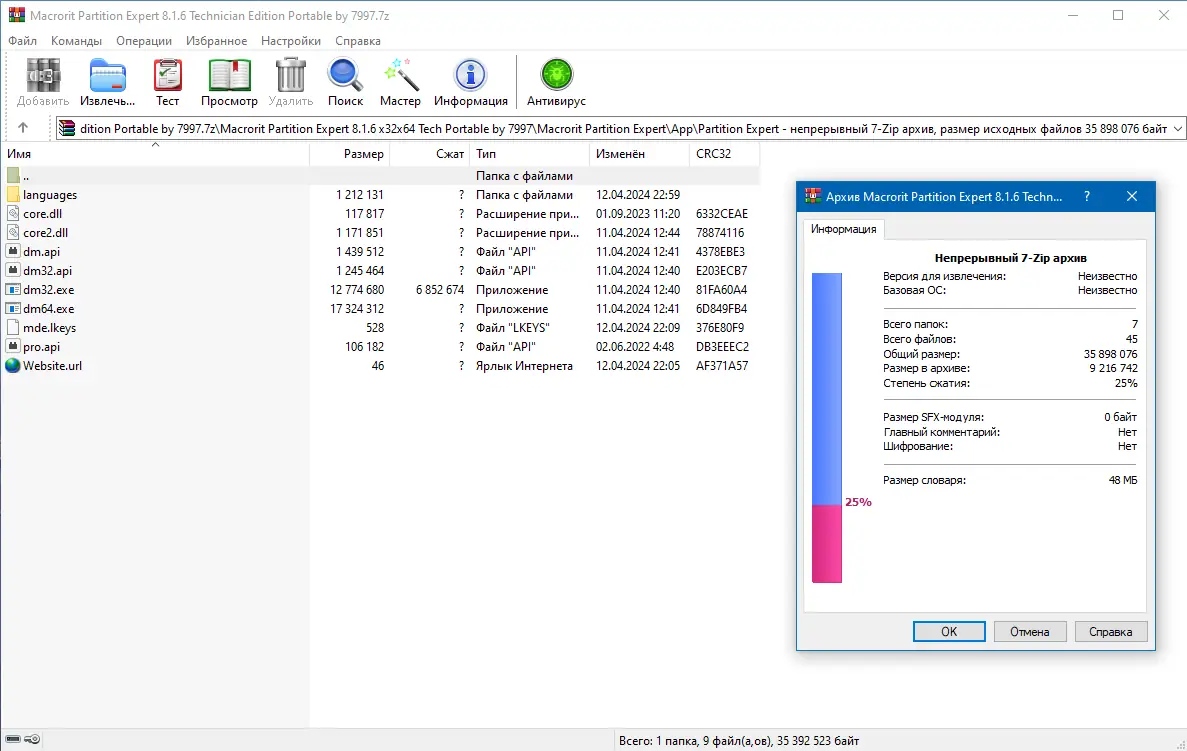Start the Антивирус scan icon

[556, 75]
